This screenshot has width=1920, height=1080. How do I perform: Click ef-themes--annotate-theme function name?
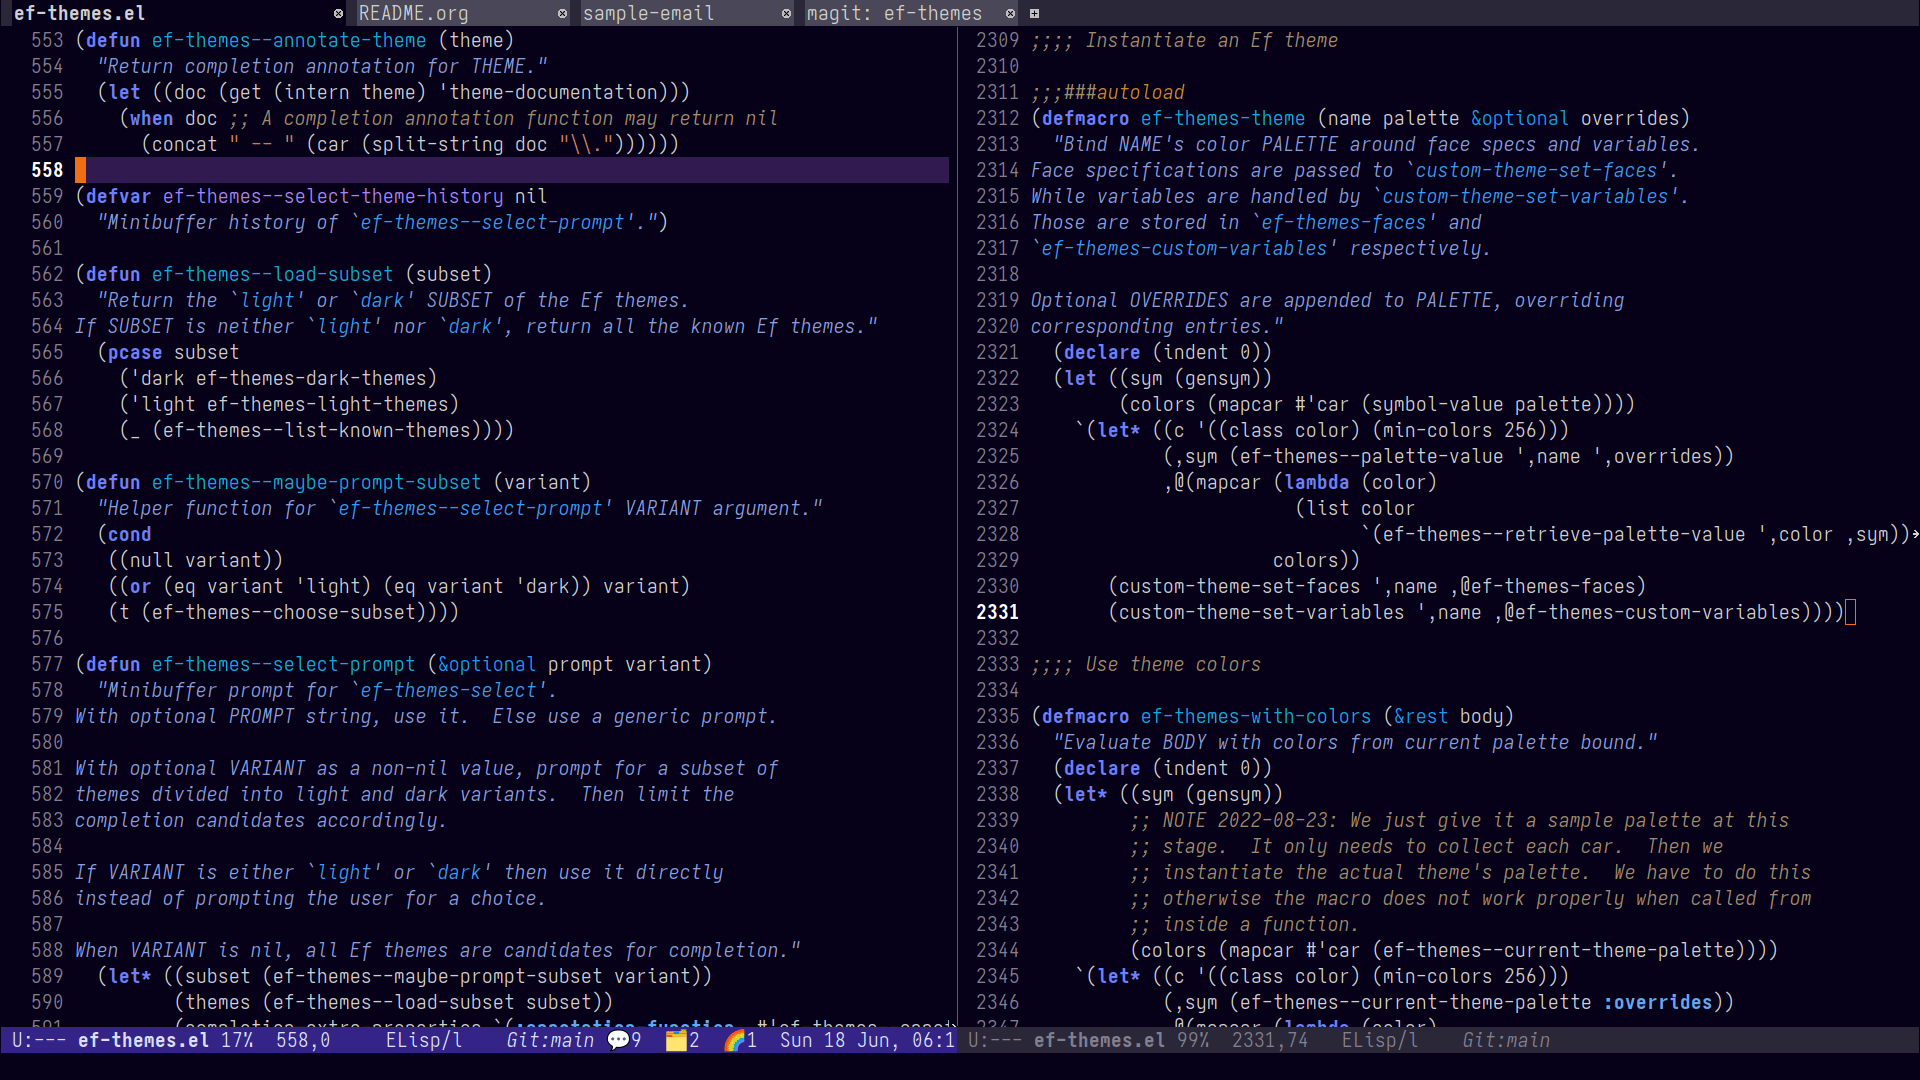click(289, 40)
